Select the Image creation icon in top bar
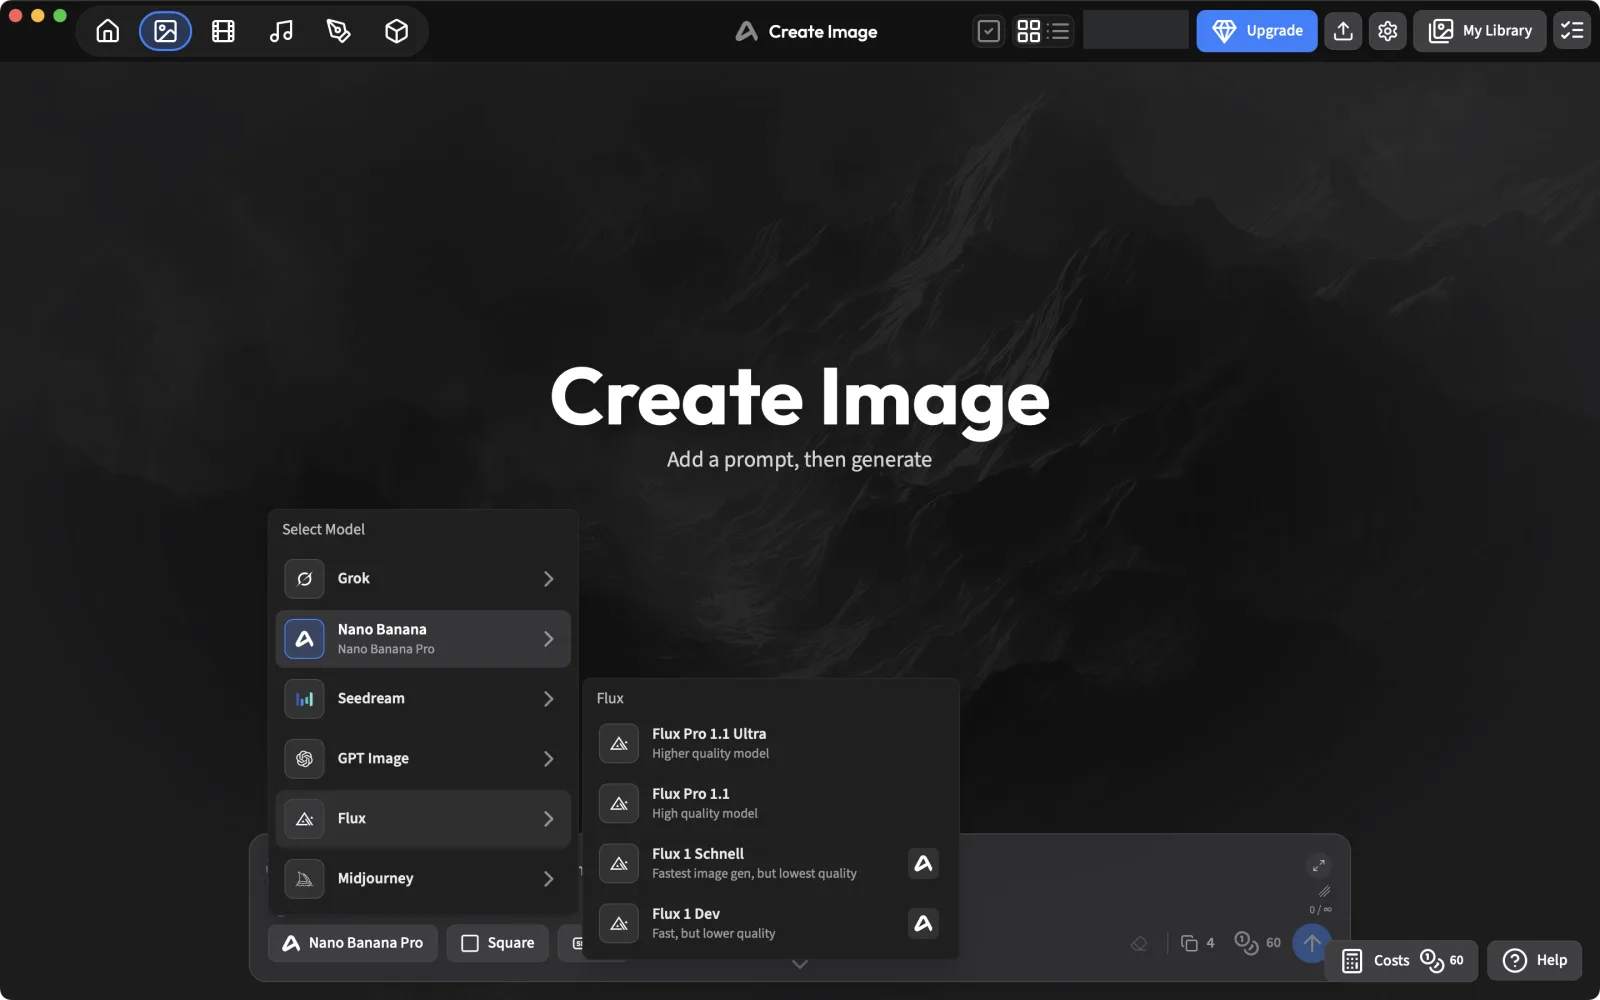This screenshot has height=1000, width=1600. (x=165, y=31)
